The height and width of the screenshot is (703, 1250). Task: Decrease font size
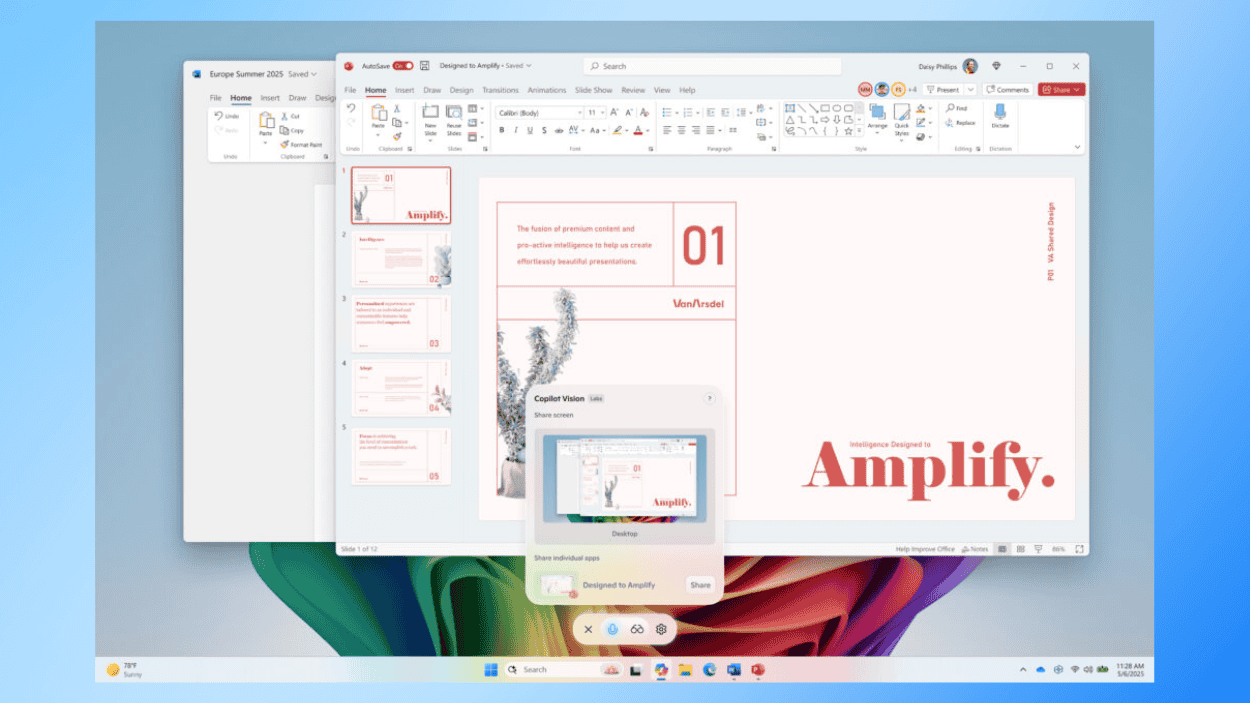click(x=628, y=113)
